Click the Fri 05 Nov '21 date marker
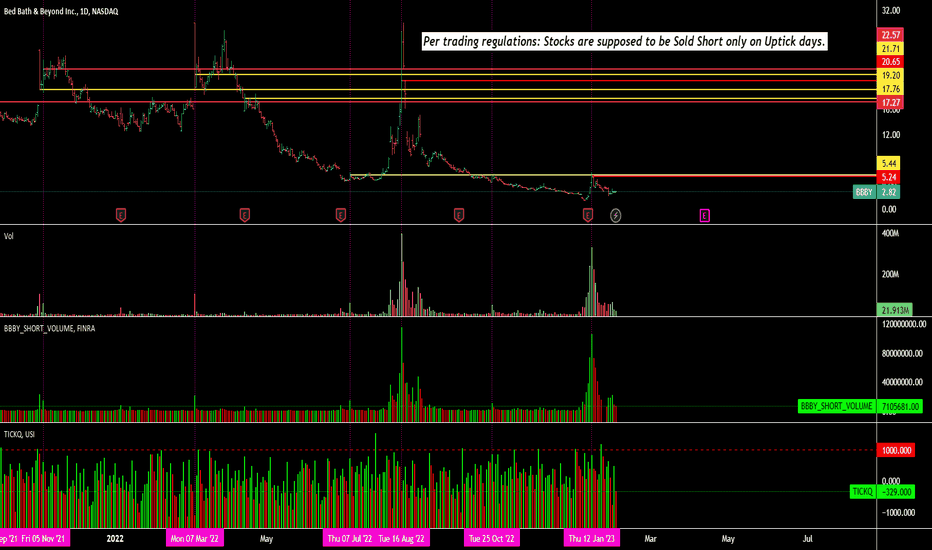This screenshot has width=932, height=550. (43, 539)
